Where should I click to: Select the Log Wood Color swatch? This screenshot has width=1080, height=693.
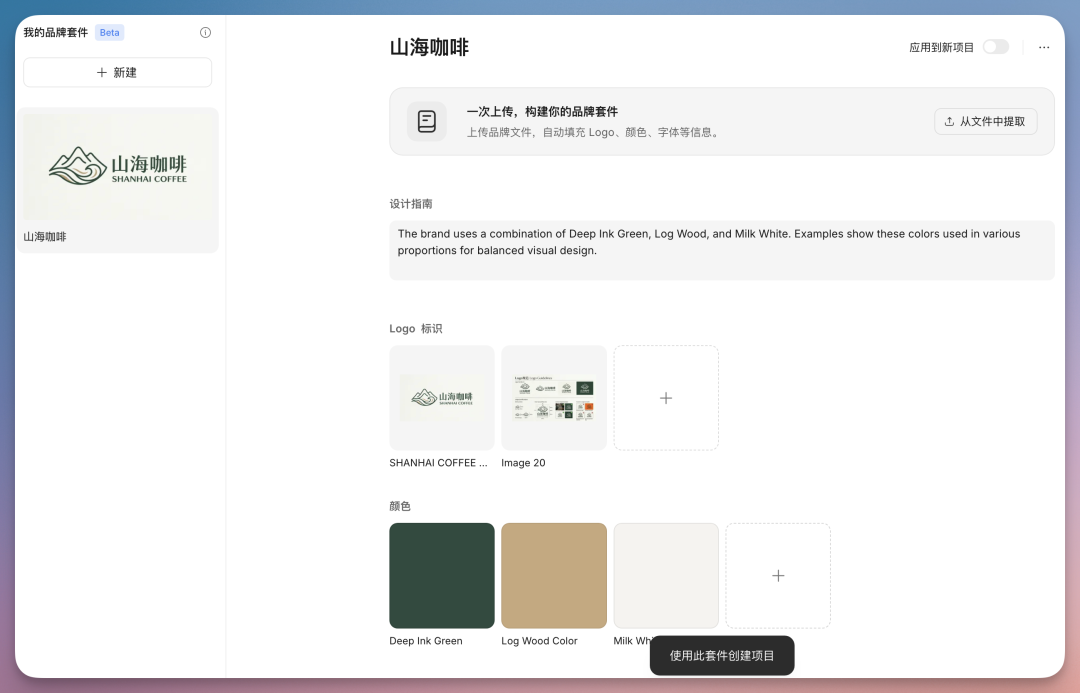[553, 575]
